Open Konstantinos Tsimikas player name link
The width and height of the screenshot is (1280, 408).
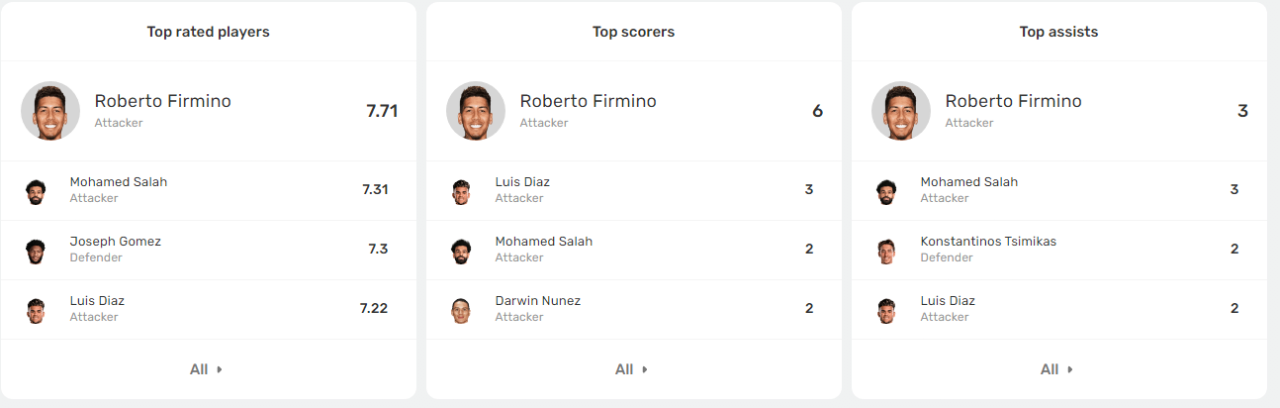coord(988,241)
